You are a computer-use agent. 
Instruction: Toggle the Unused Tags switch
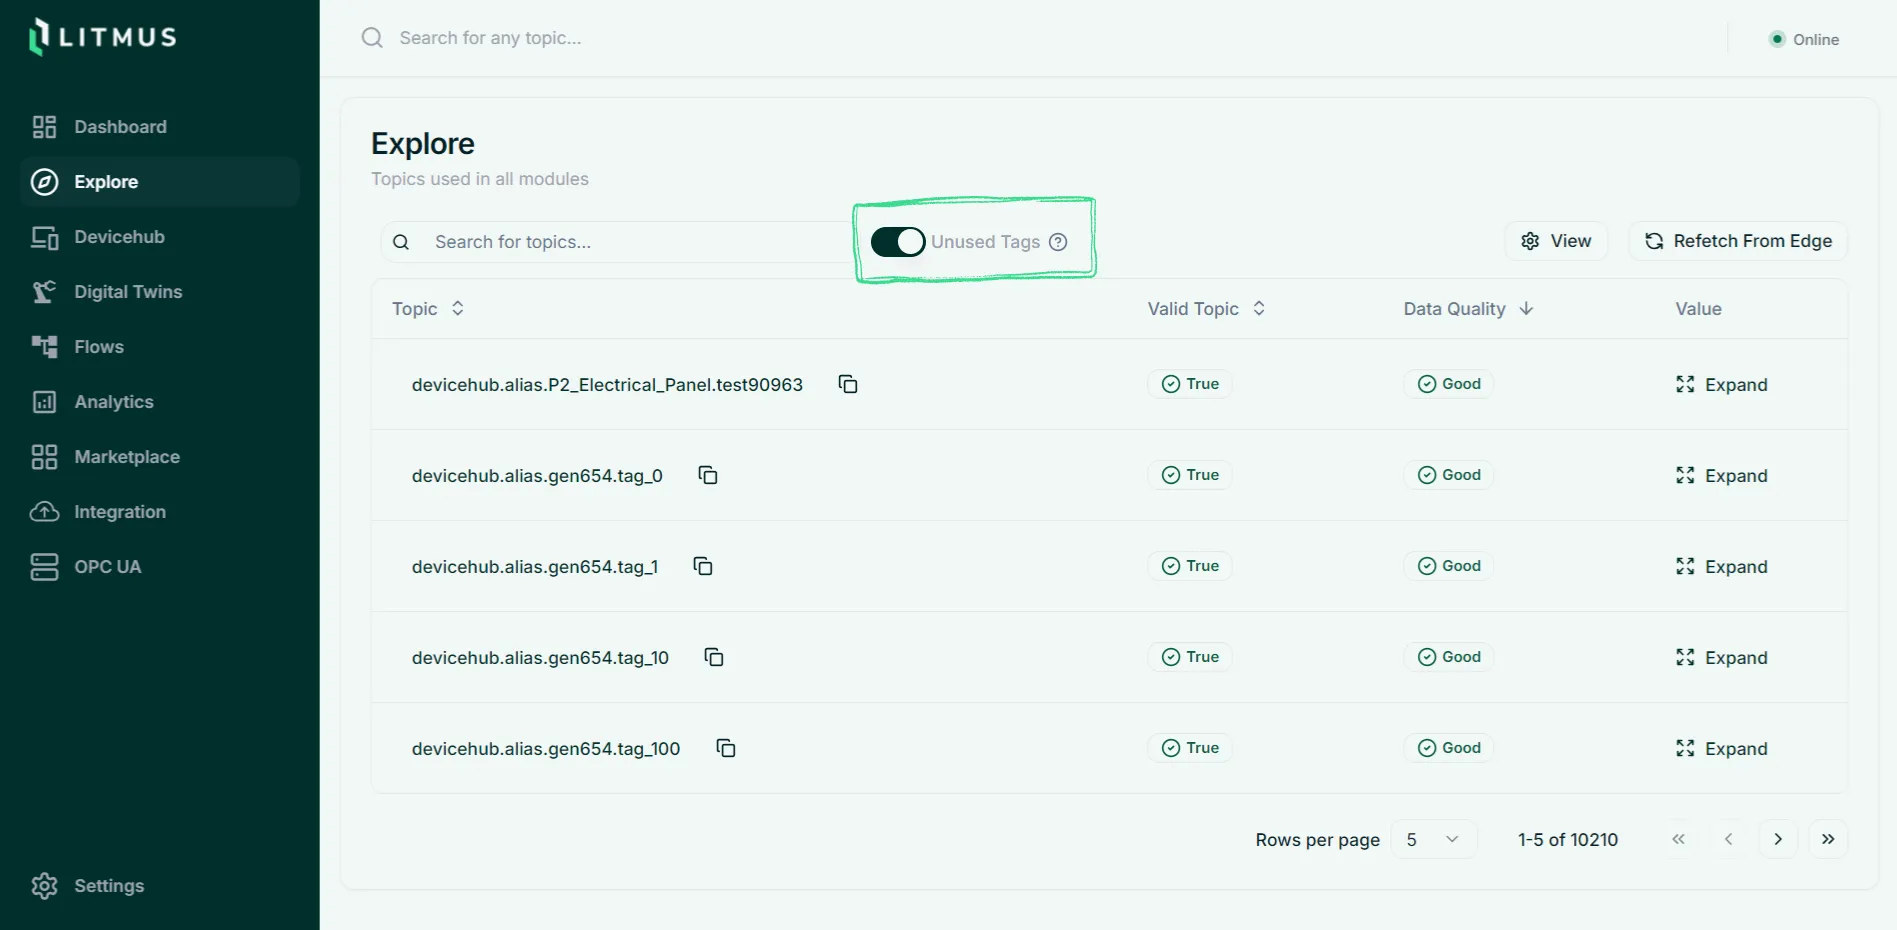[897, 242]
